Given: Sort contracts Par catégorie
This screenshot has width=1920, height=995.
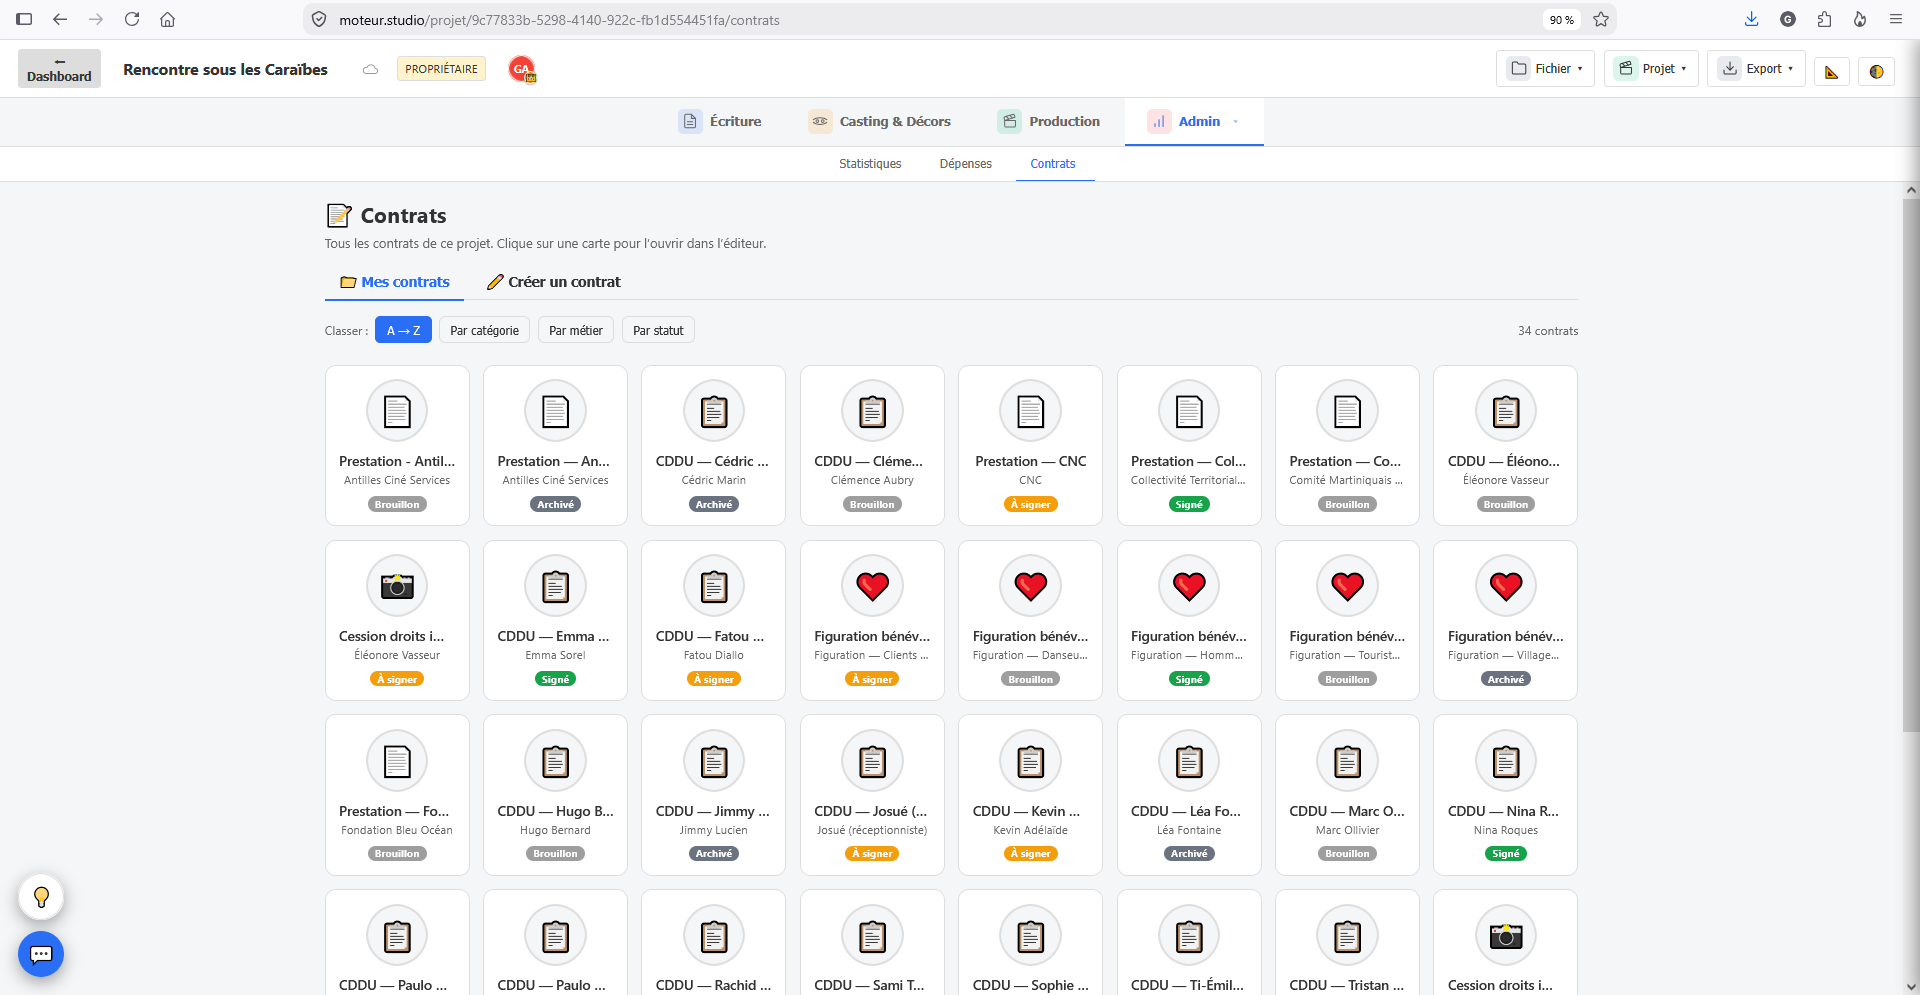Looking at the screenshot, I should click(x=484, y=330).
